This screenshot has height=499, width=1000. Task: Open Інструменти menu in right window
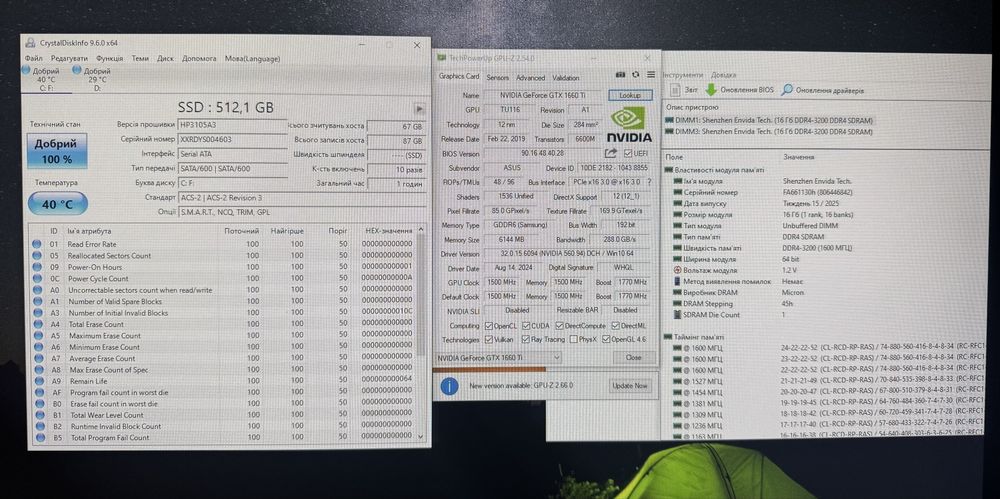[x=684, y=75]
